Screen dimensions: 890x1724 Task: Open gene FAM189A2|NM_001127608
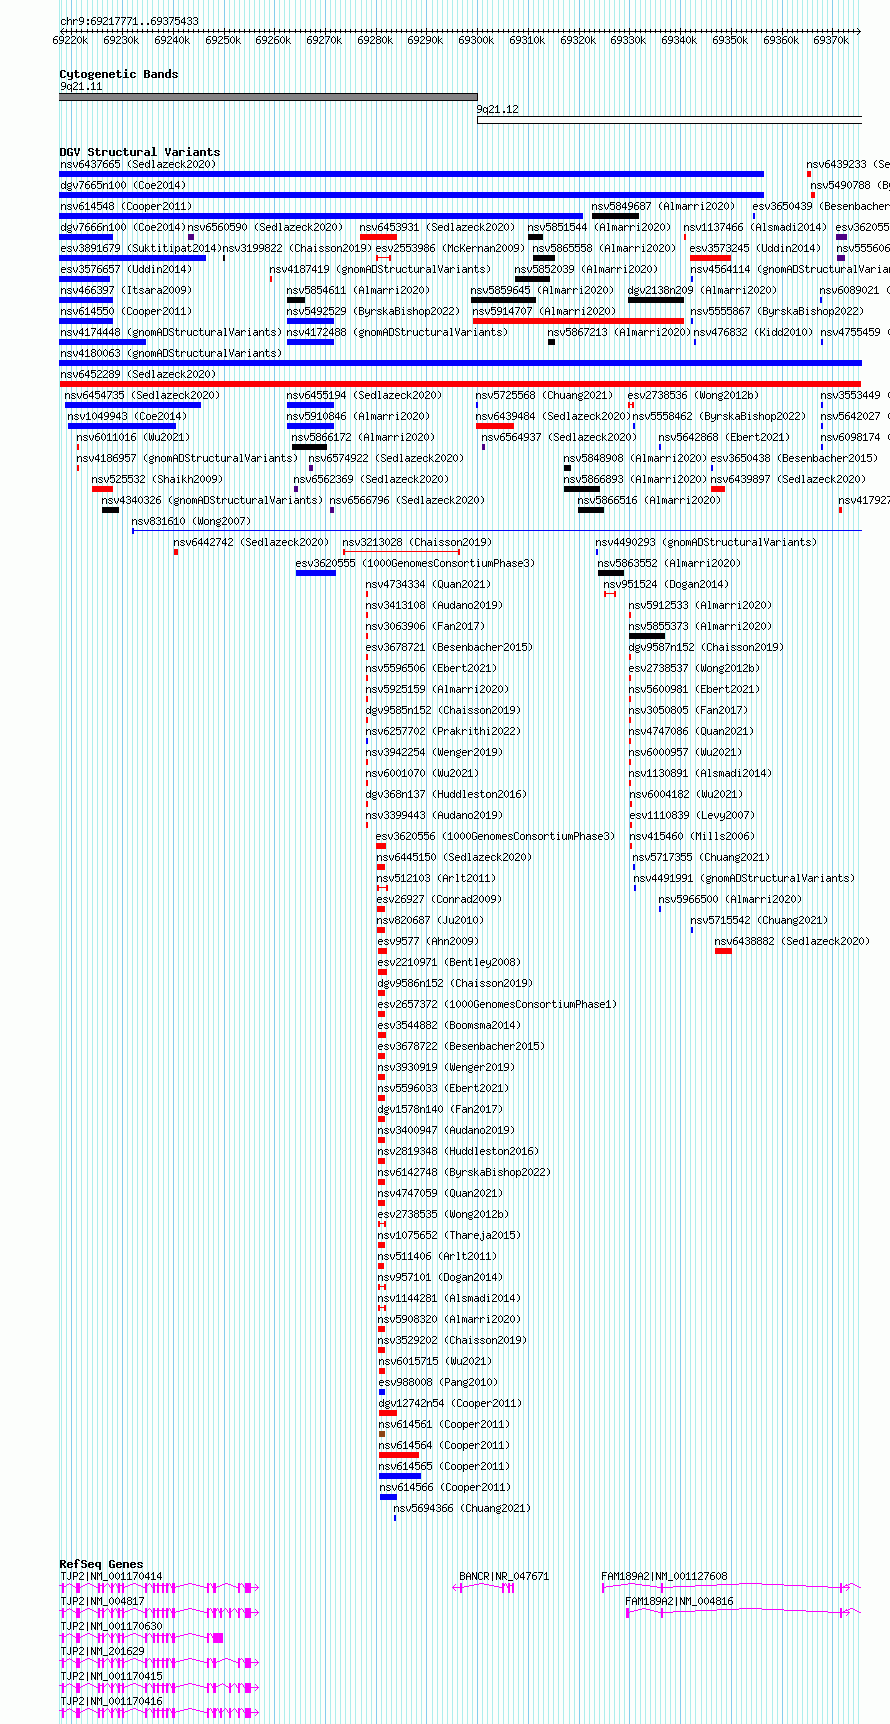pos(664,1576)
